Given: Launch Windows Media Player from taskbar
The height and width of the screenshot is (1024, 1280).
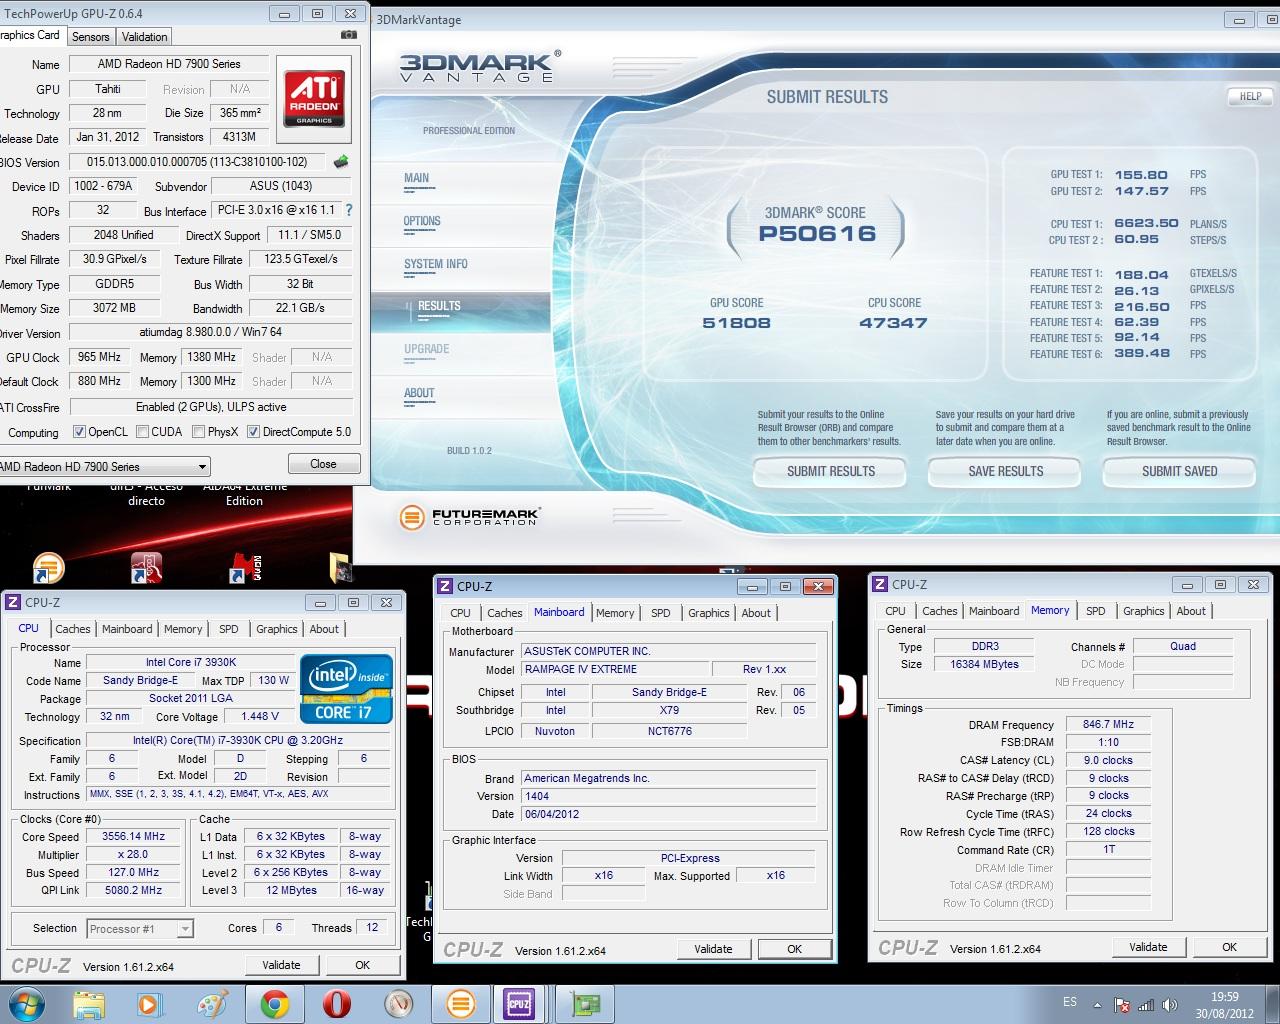Looking at the screenshot, I should (x=149, y=1003).
